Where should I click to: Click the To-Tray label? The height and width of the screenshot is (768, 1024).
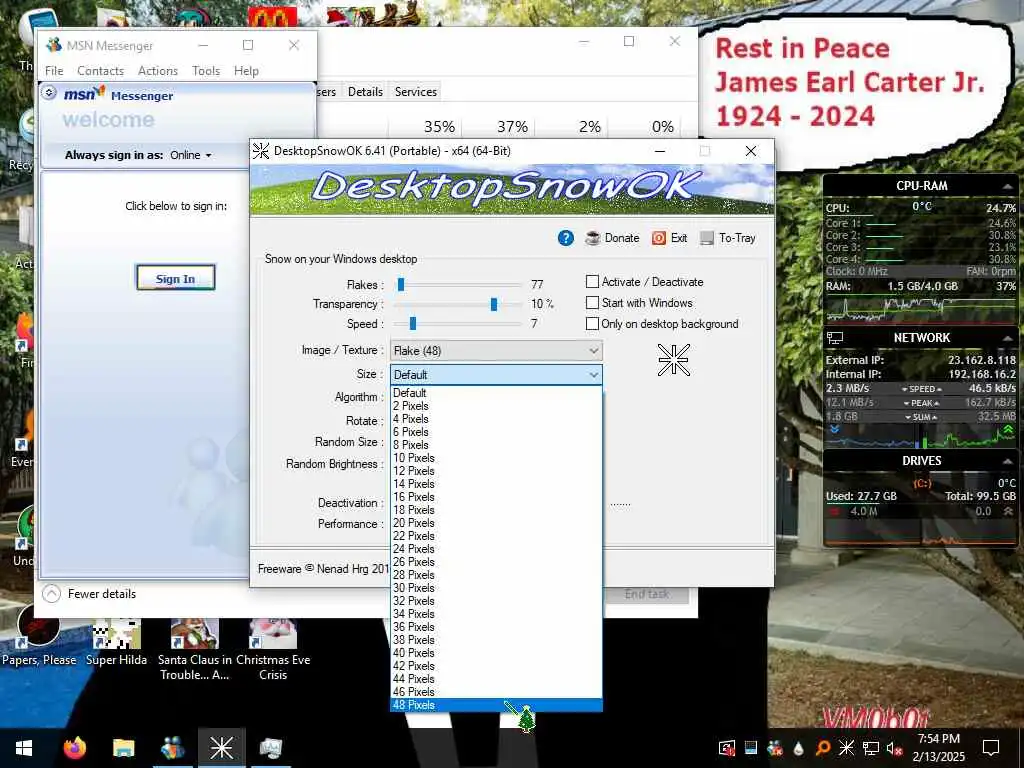pyautogui.click(x=737, y=238)
